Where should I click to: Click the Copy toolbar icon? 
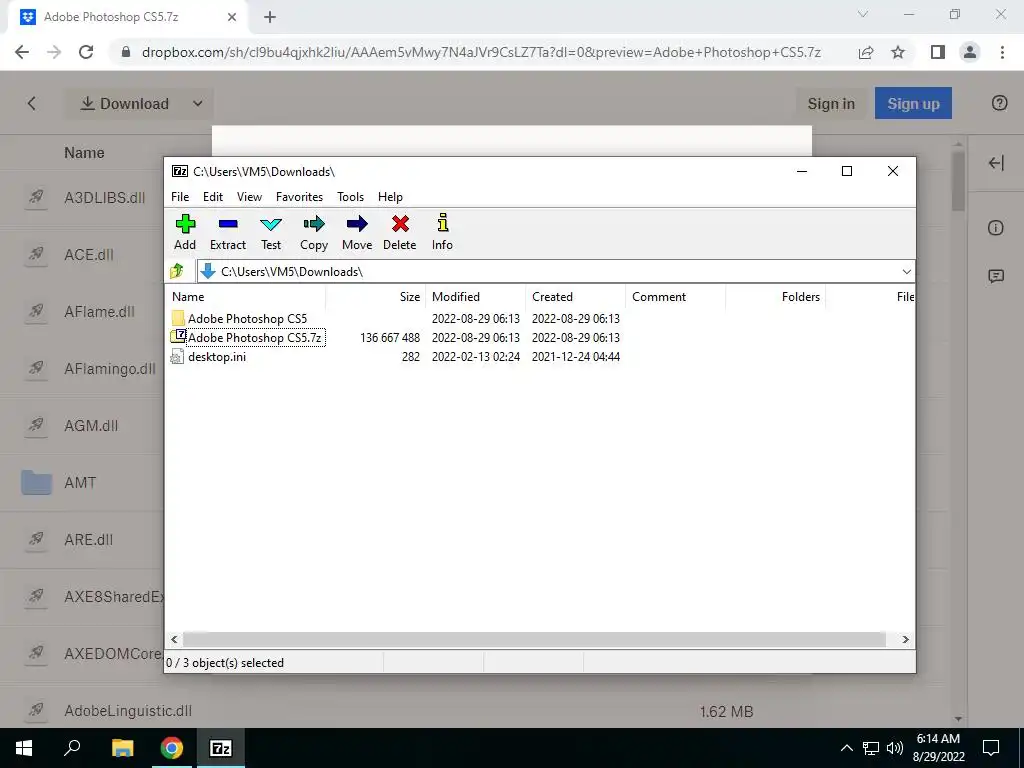313,232
